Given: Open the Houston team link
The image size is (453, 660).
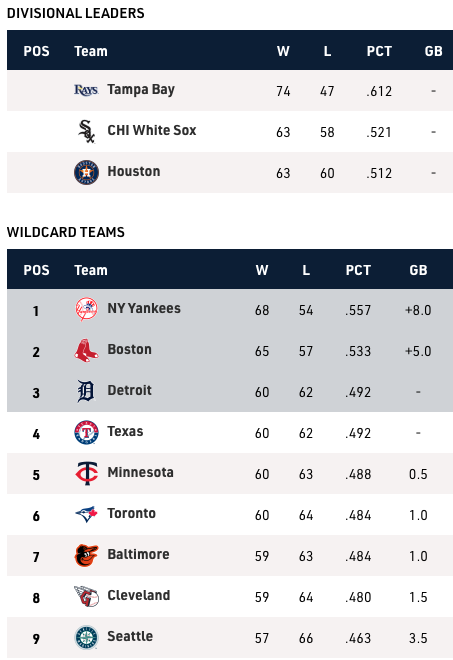Looking at the screenshot, I should point(134,171).
